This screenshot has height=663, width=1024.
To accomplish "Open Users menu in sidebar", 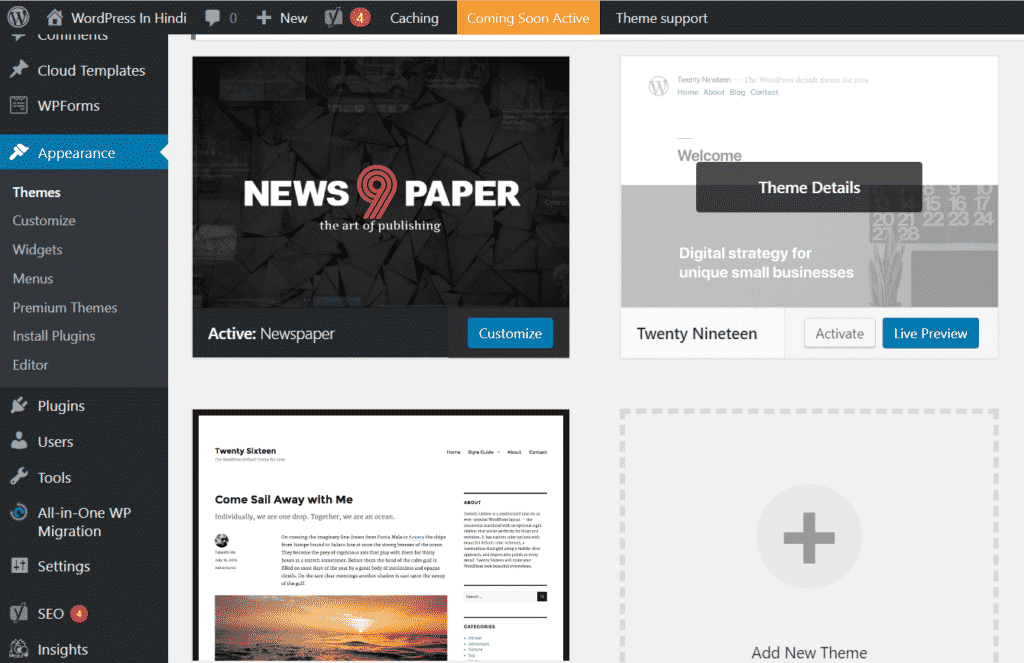I will pyautogui.click(x=55, y=442).
